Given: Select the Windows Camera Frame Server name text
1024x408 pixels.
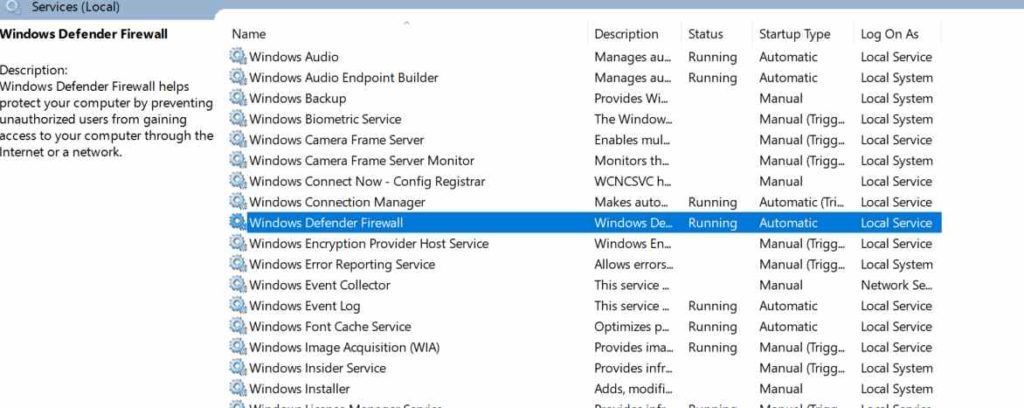Looking at the screenshot, I should [x=337, y=140].
